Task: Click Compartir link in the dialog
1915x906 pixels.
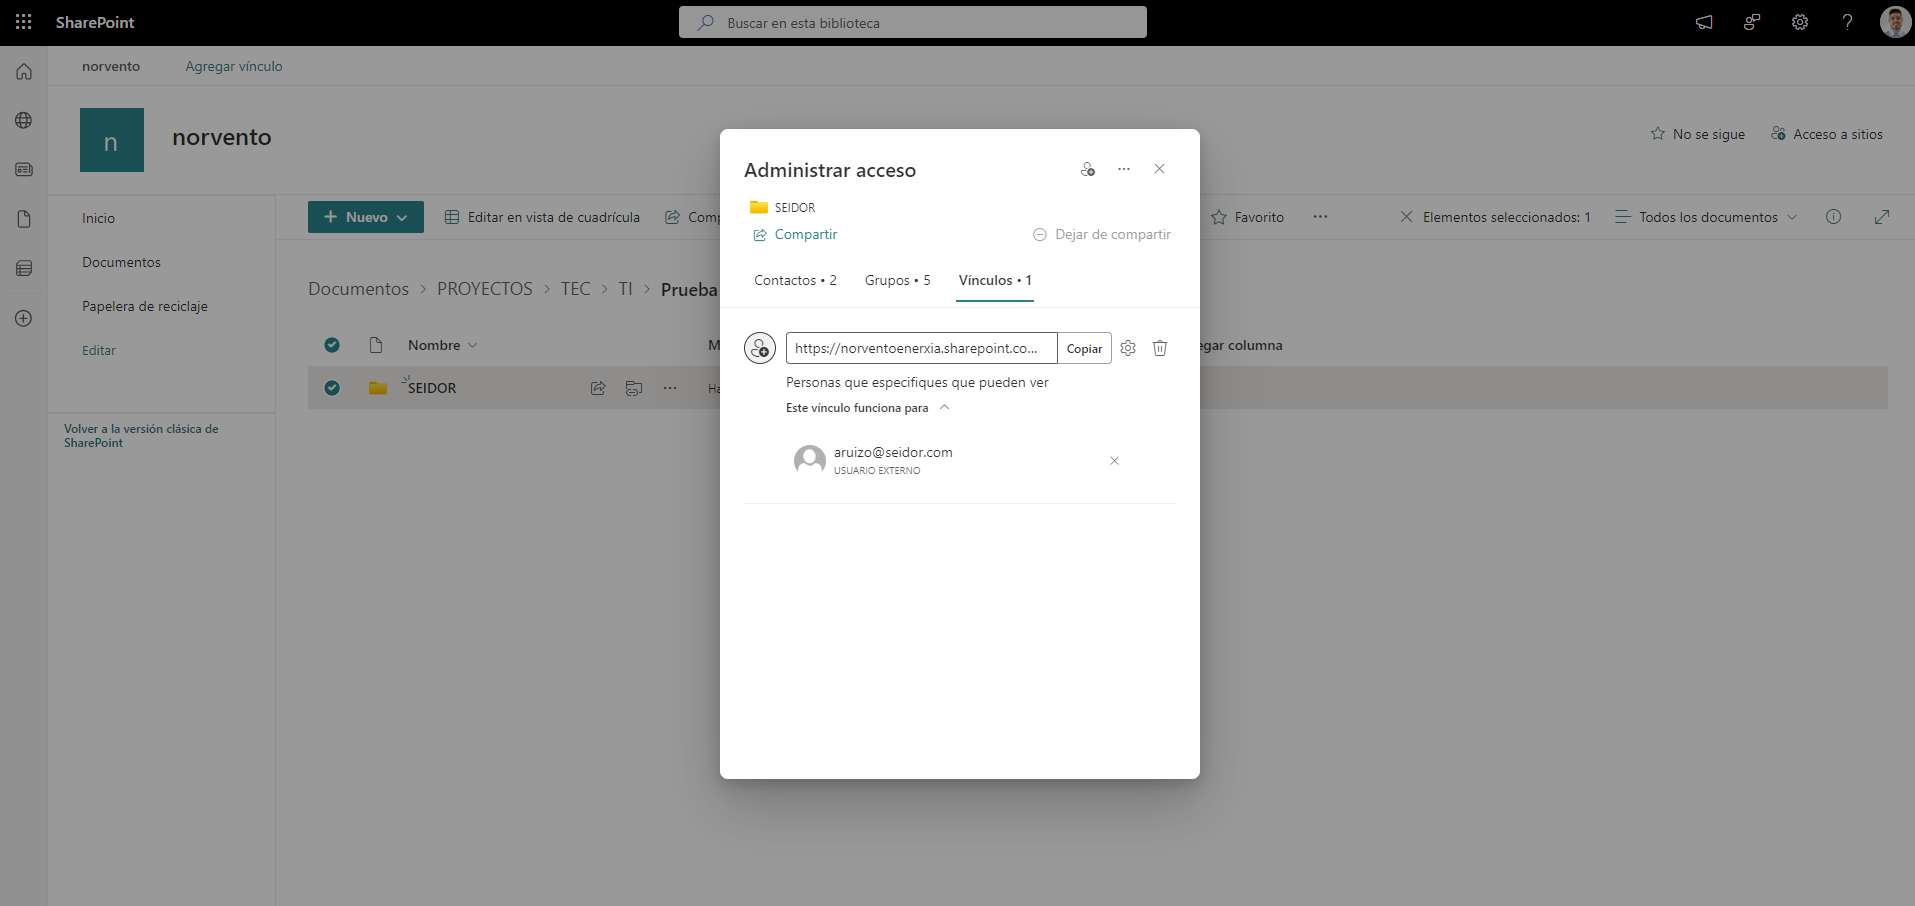Action: tap(795, 234)
